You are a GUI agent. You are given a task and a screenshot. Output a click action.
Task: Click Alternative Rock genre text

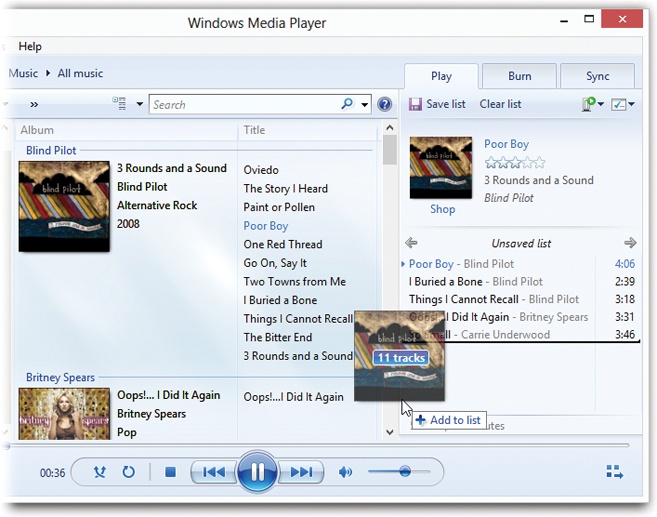click(157, 205)
